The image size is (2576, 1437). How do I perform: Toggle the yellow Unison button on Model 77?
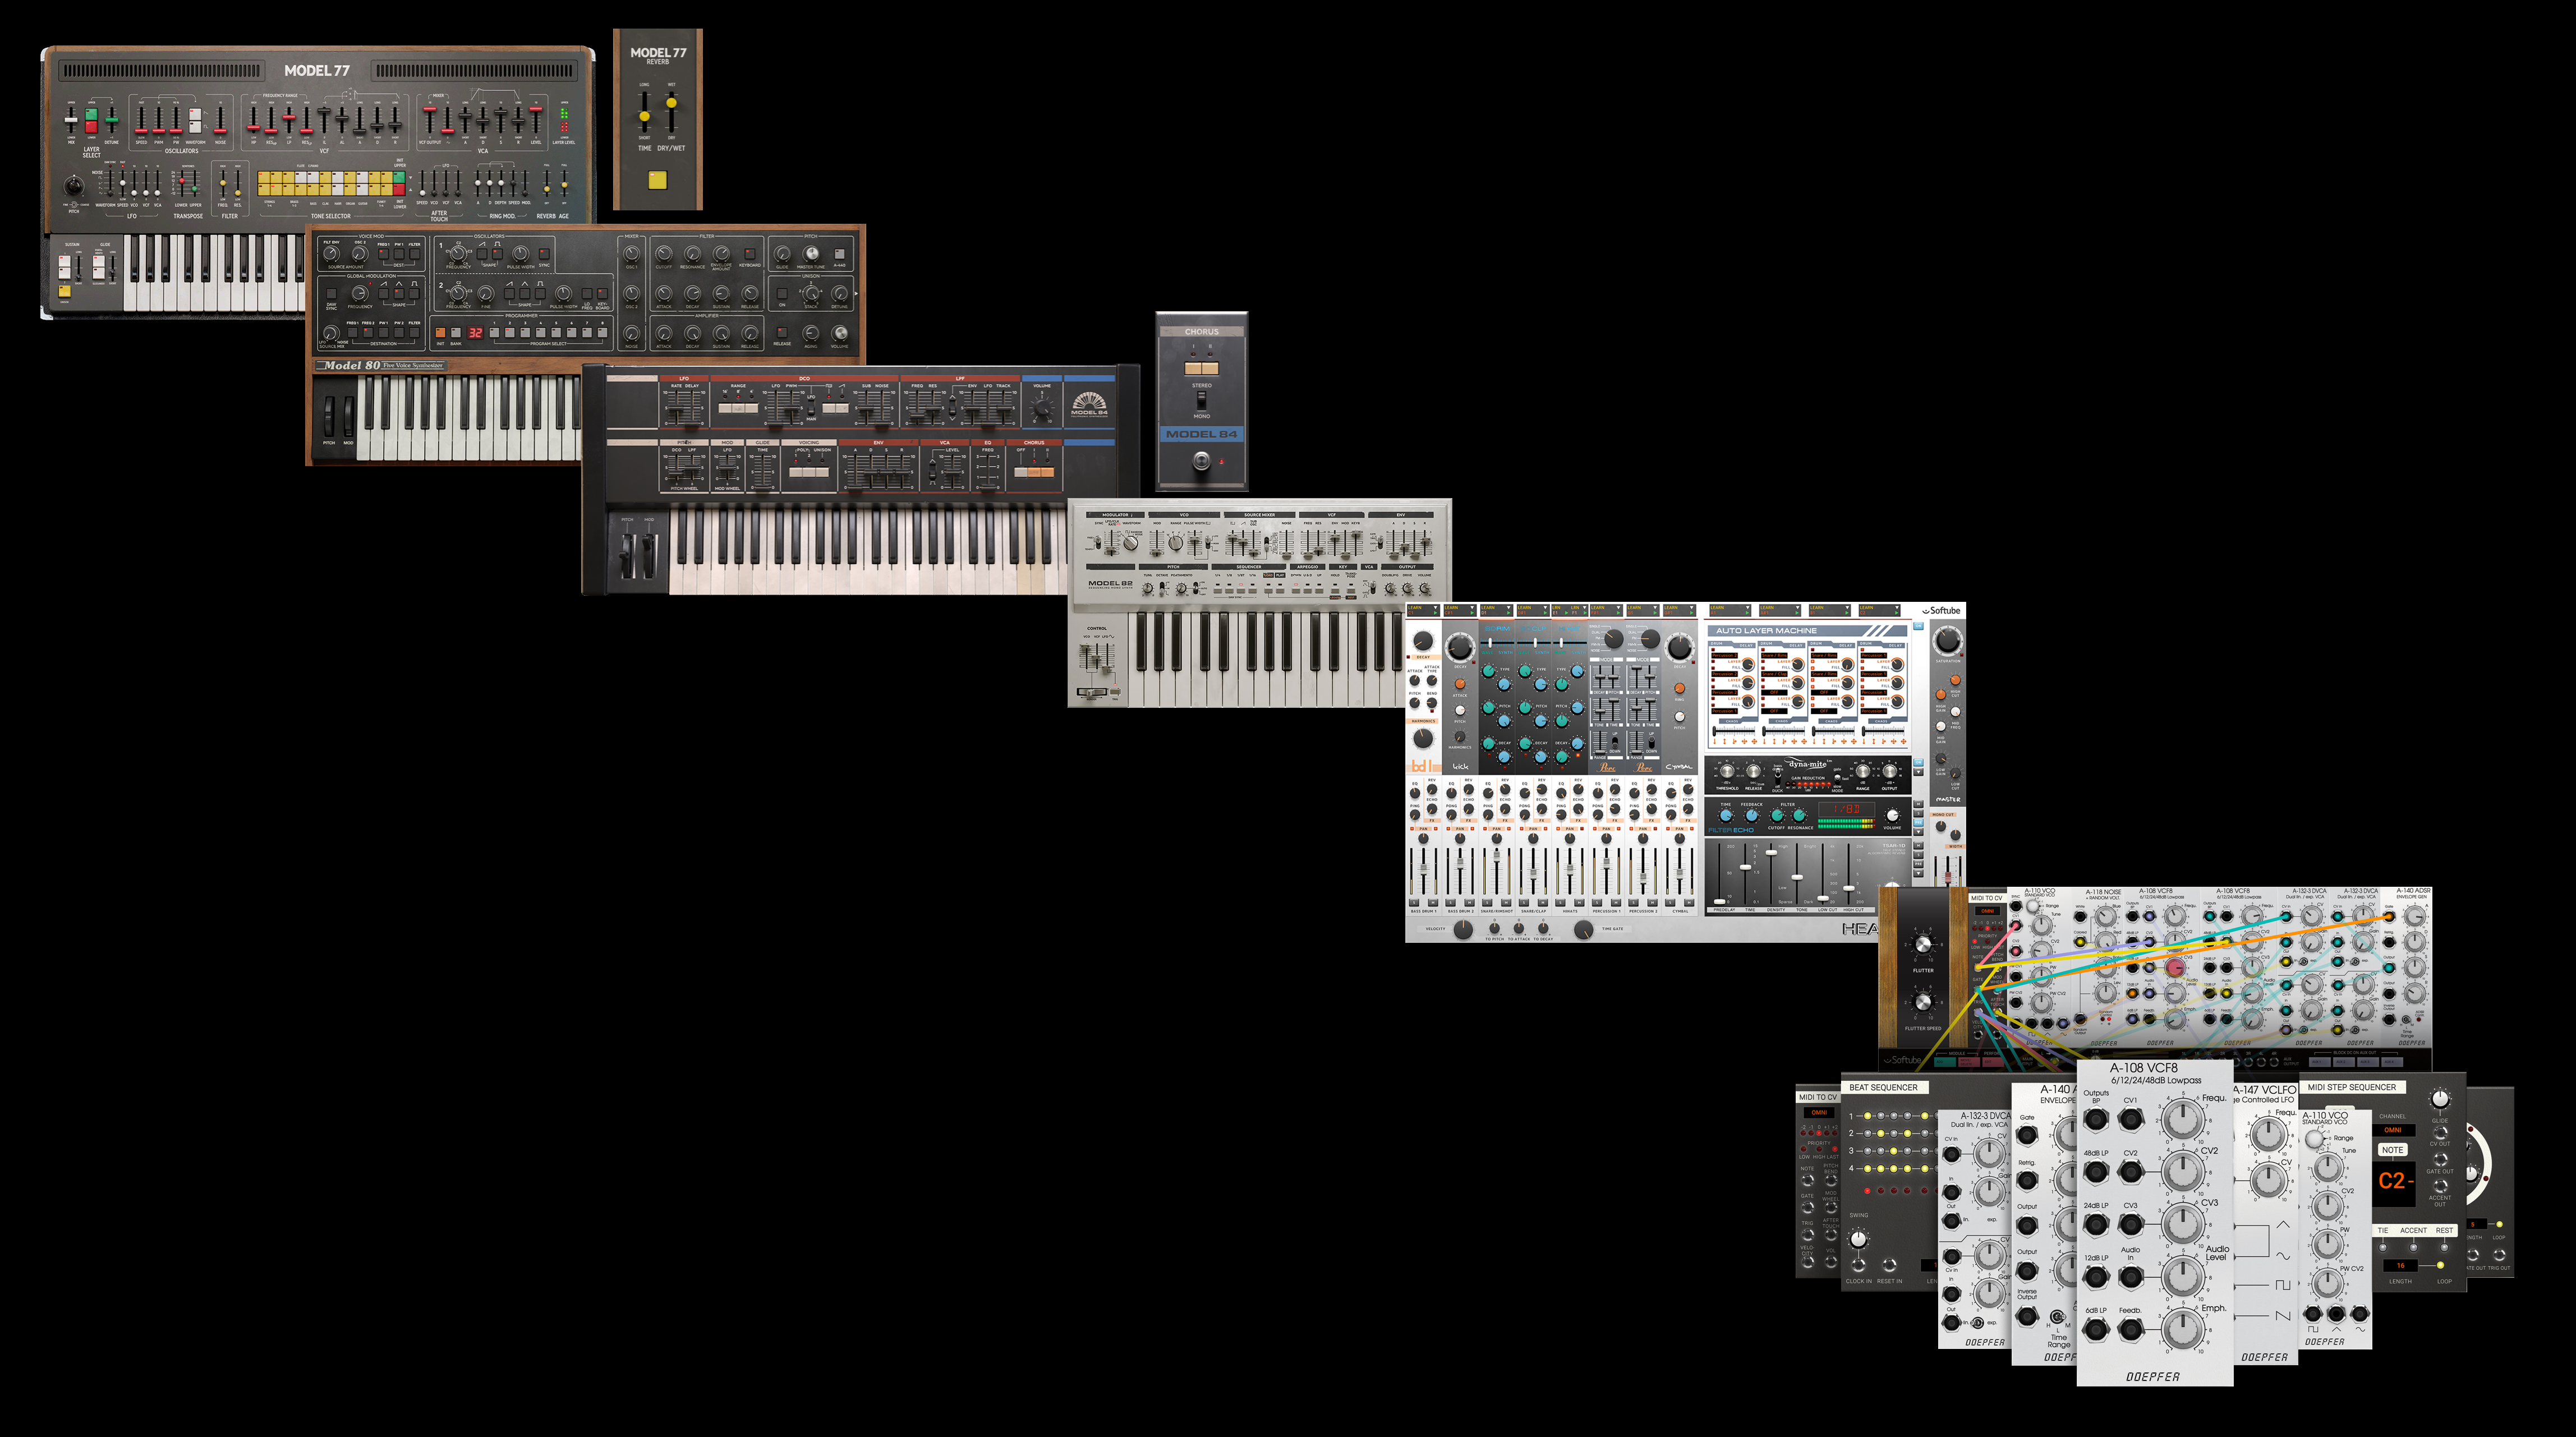(65, 291)
